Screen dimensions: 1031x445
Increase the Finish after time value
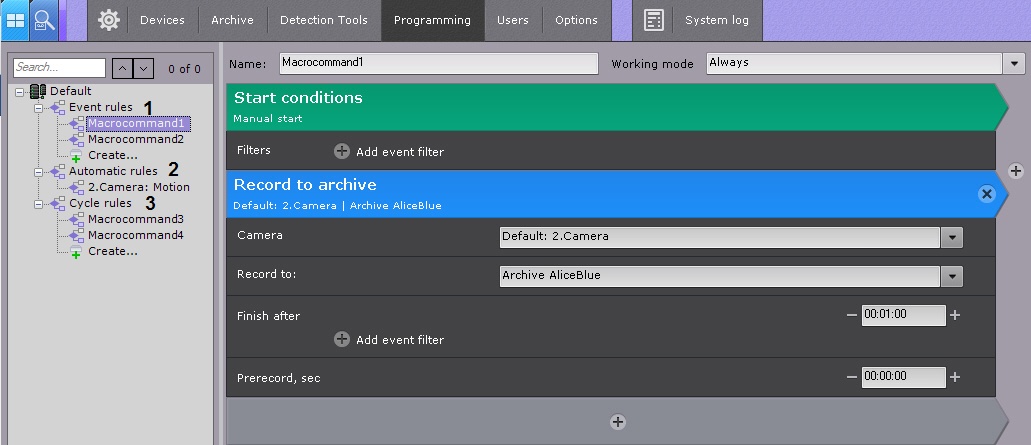click(955, 315)
